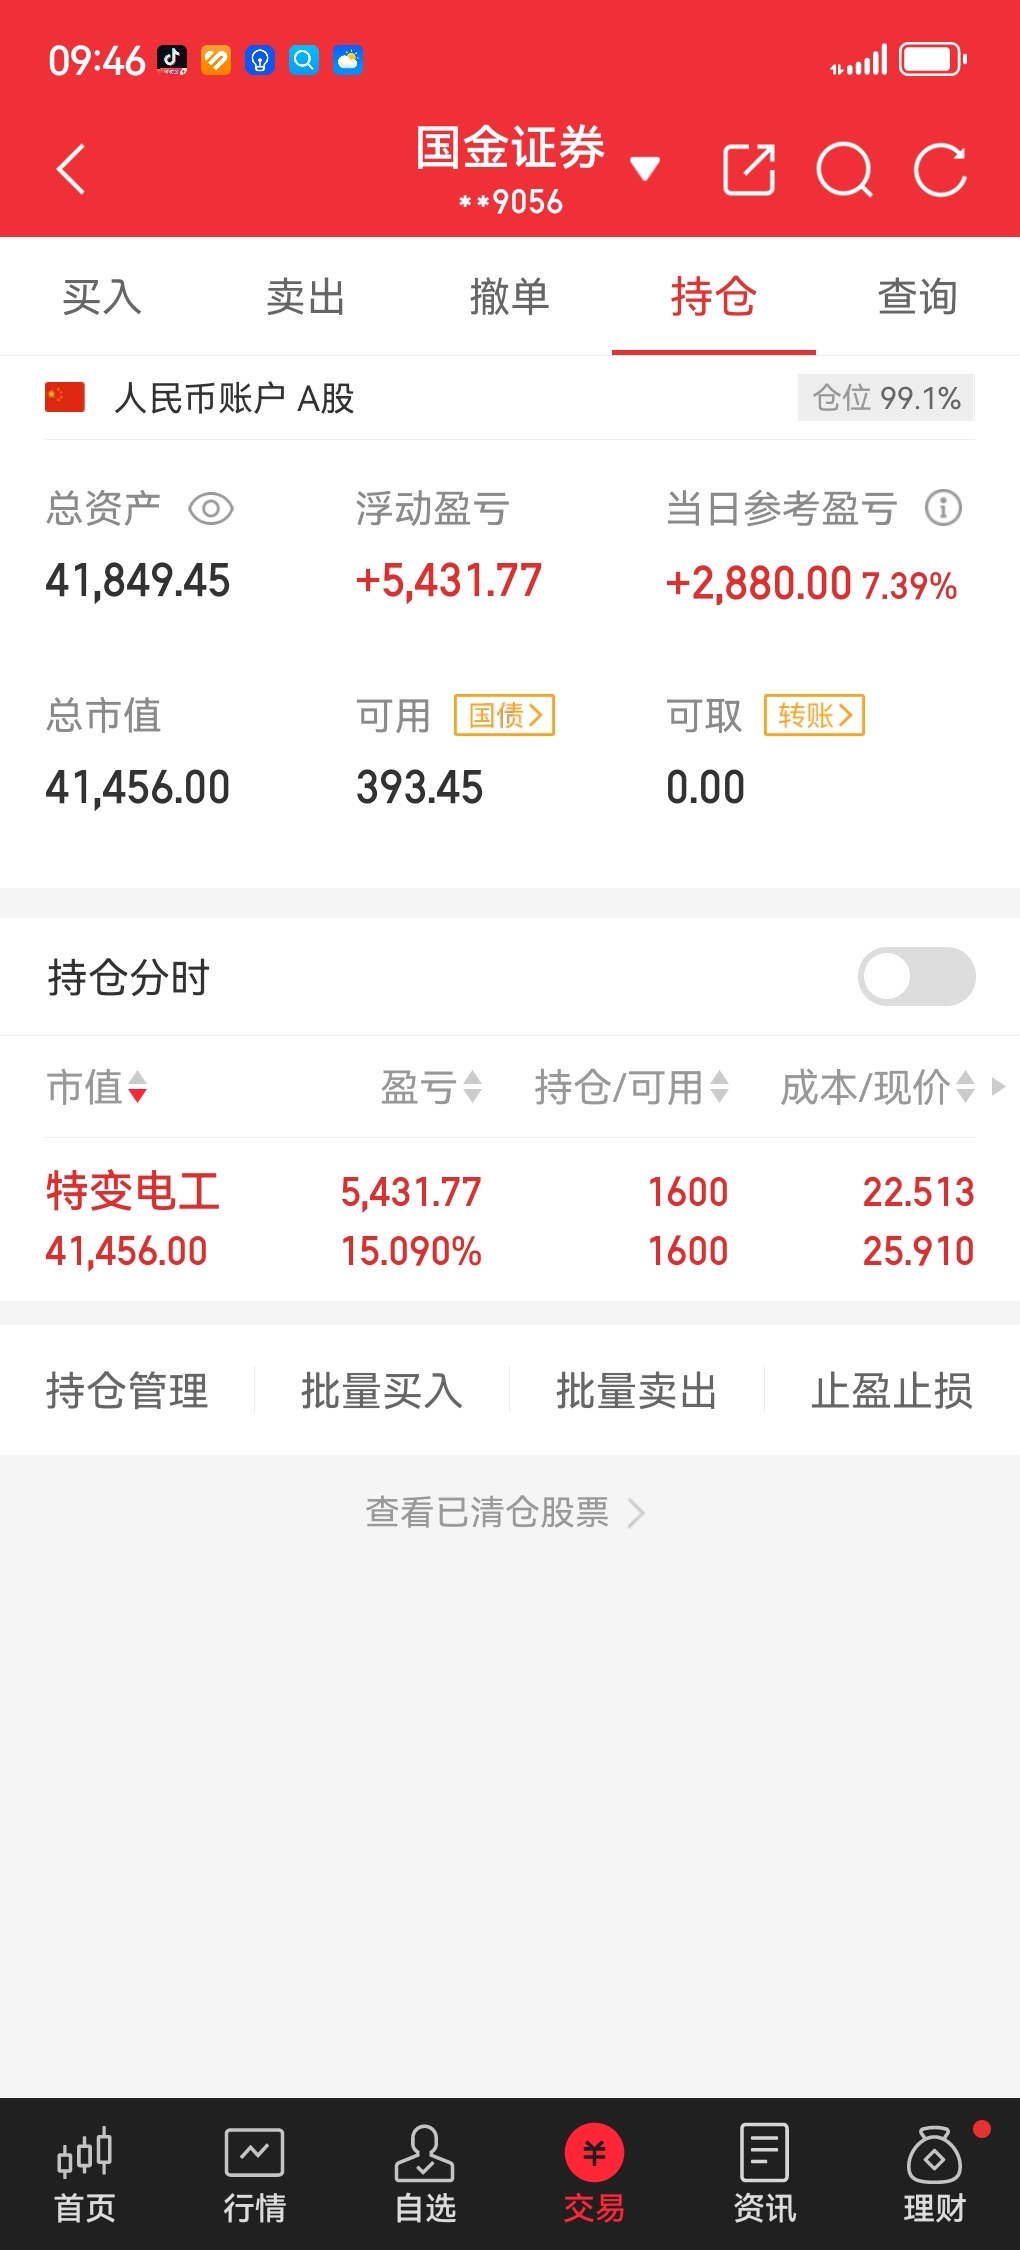Expand more columns arrow after 成本/现价
Image resolution: width=1020 pixels, height=2250 pixels.
pyautogui.click(x=998, y=1087)
